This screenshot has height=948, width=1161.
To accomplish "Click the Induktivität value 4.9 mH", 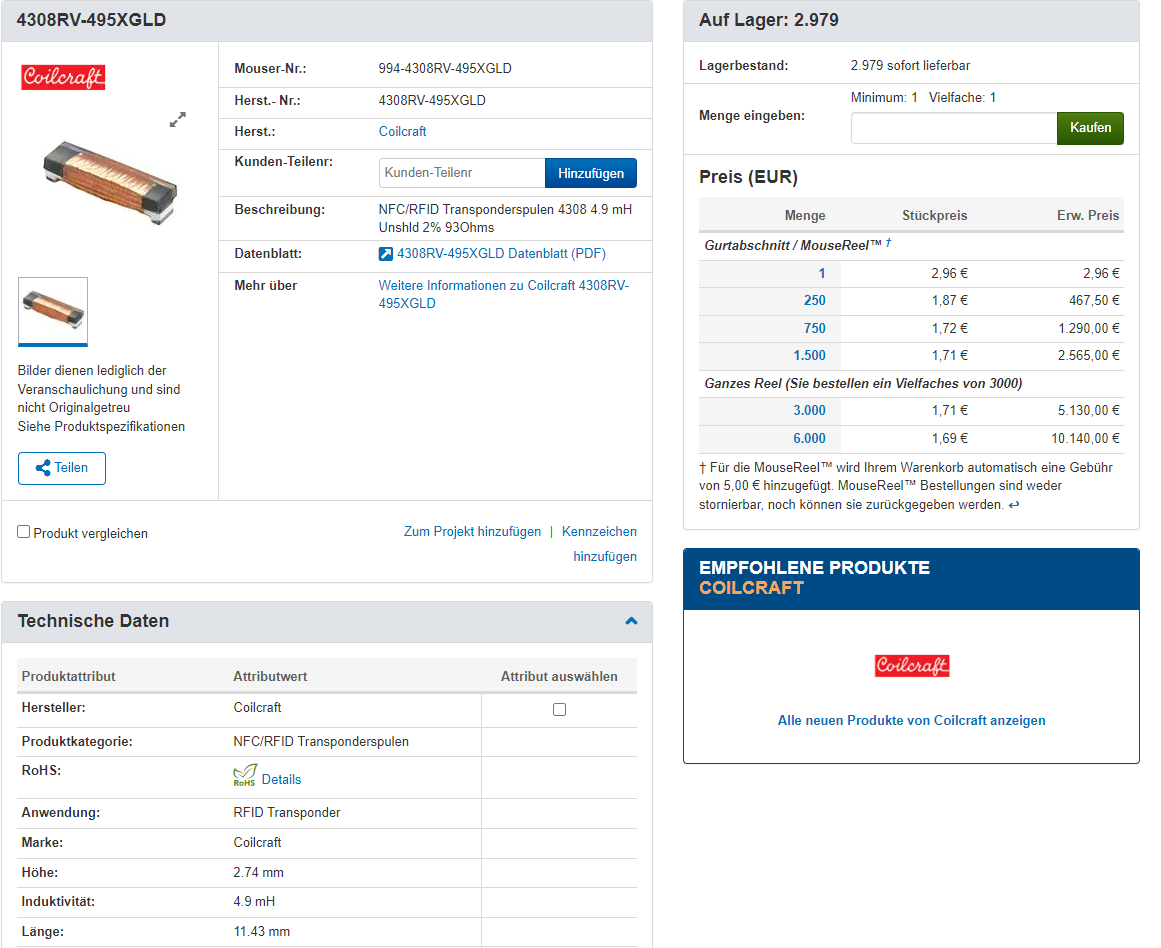I will pos(254,901).
